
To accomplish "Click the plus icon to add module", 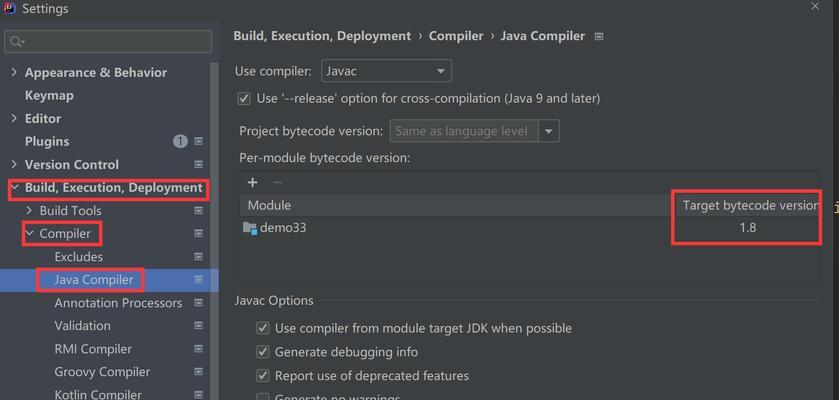I will tap(253, 182).
